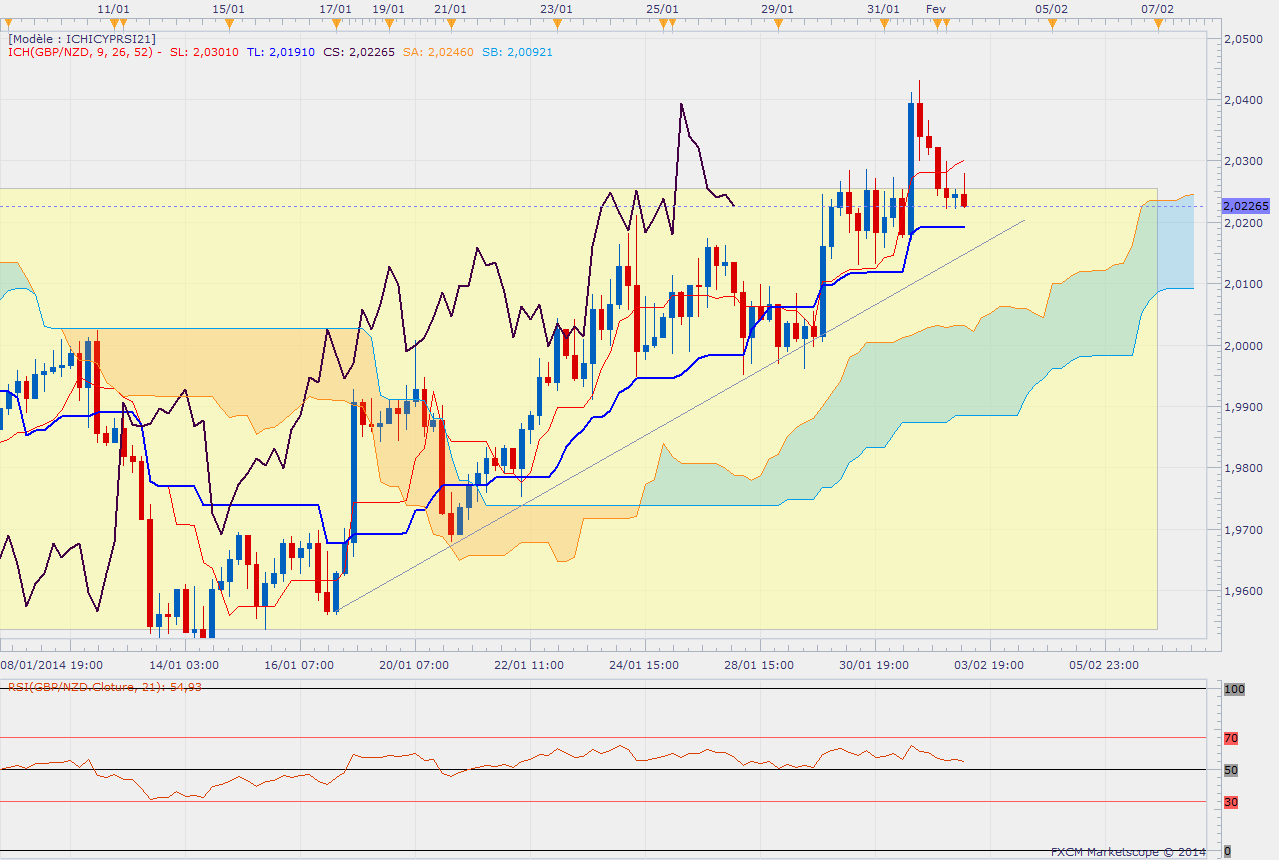Select the red 70 RSI level tag

click(1231, 738)
